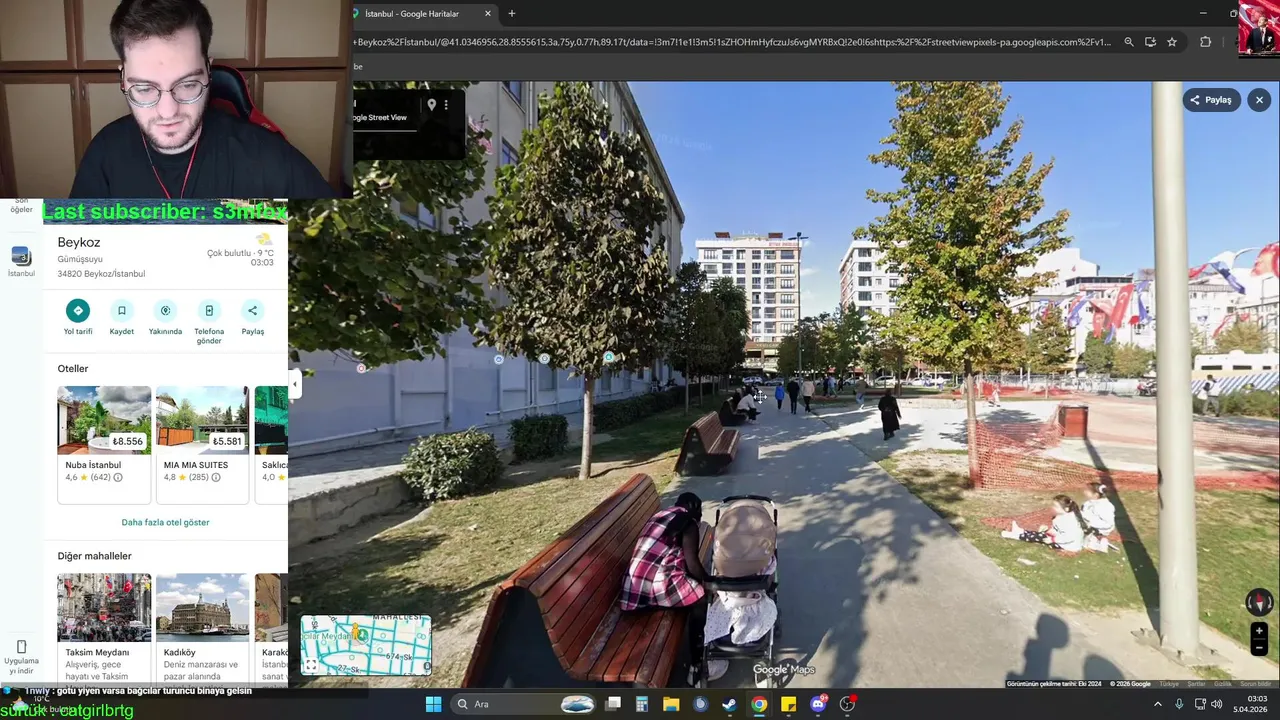Click Nuba İstanbul rating info icon
1280x720 pixels.
[118, 478]
